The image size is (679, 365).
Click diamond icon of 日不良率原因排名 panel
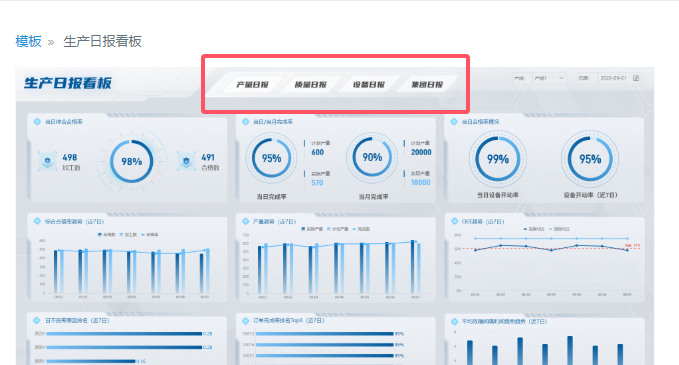coord(37,320)
